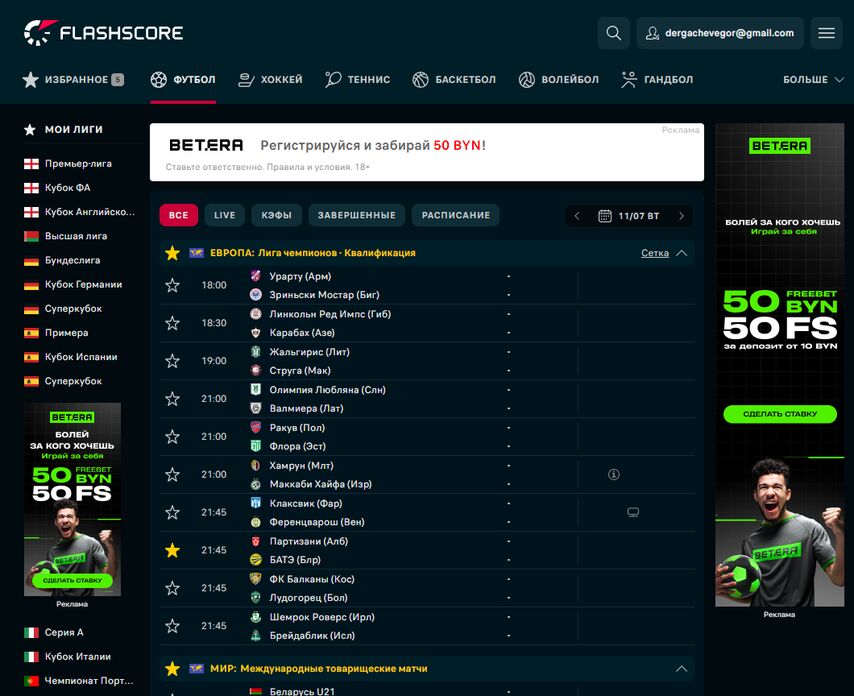This screenshot has width=854, height=696.
Task: Unfavorite the Лига чемпионов league star
Action: point(173,253)
